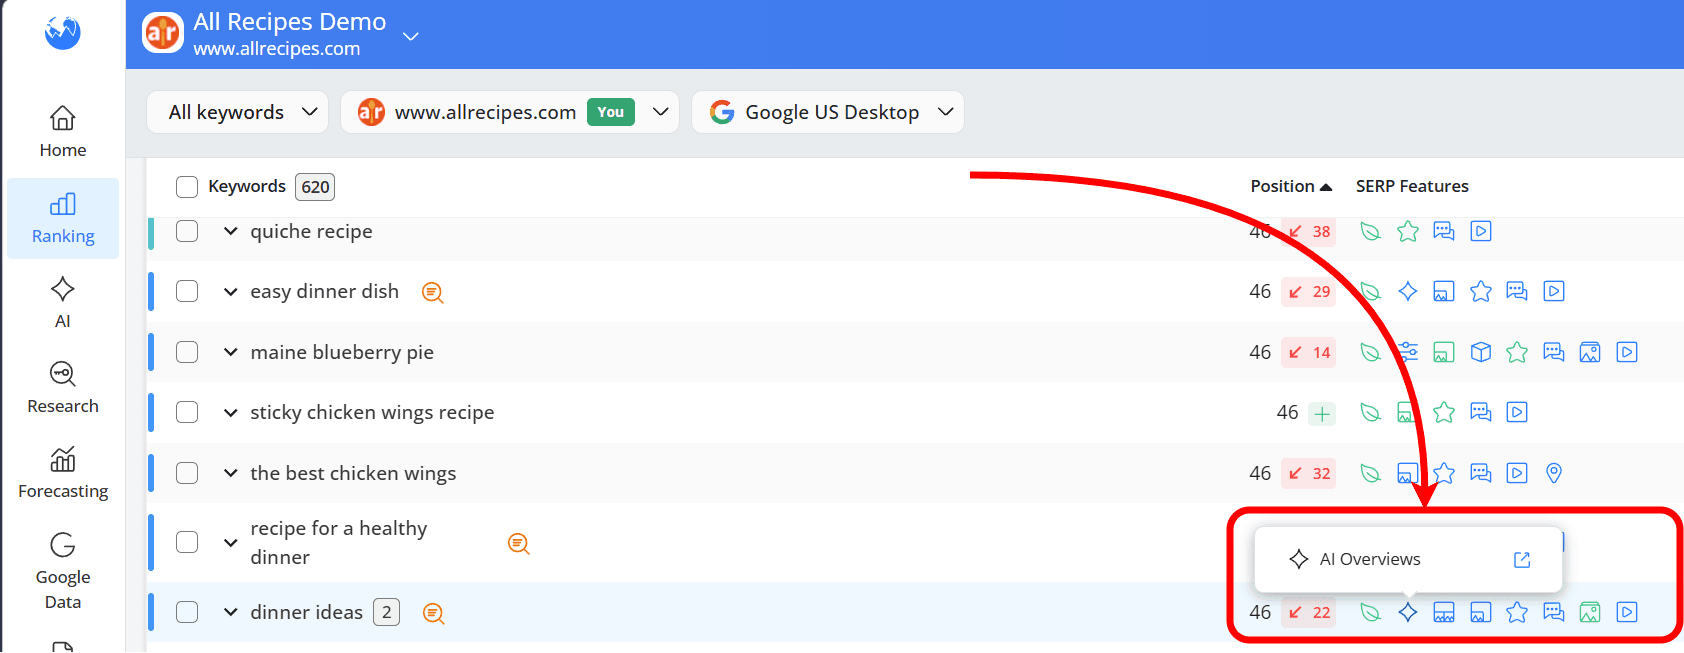Click AI Overviews sparkle icon in dinner ideas row
The height and width of the screenshot is (653, 1684).
tap(1408, 612)
